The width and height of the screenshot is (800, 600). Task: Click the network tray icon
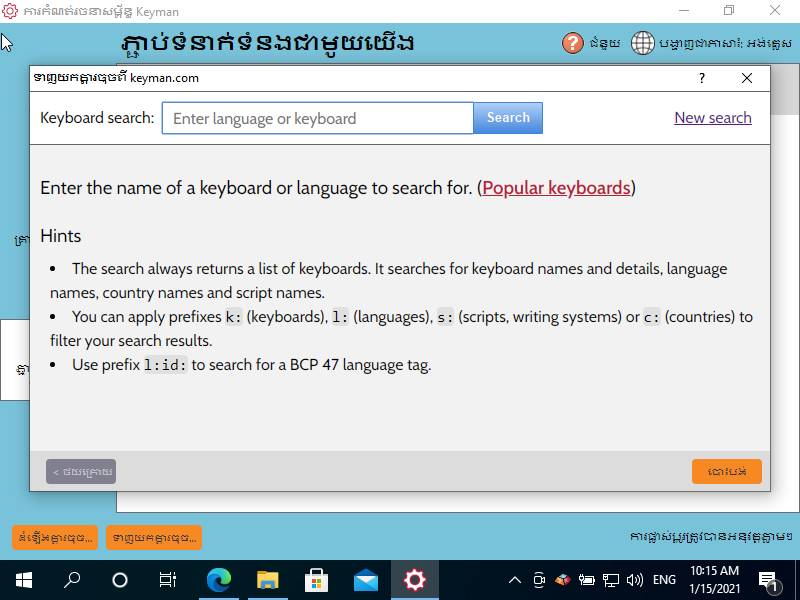pyautogui.click(x=611, y=580)
